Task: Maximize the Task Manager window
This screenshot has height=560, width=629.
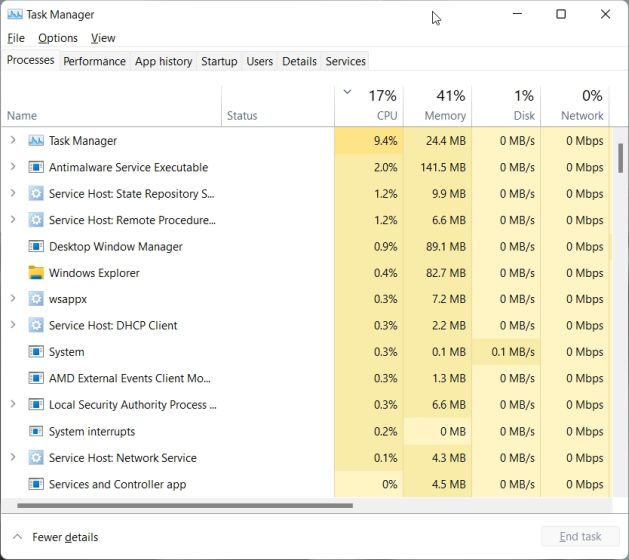Action: pyautogui.click(x=561, y=14)
